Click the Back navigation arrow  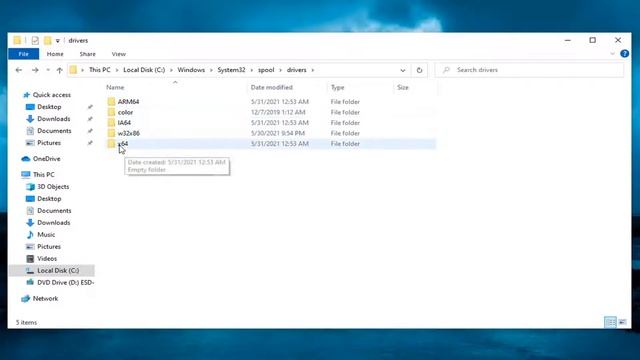click(x=19, y=70)
